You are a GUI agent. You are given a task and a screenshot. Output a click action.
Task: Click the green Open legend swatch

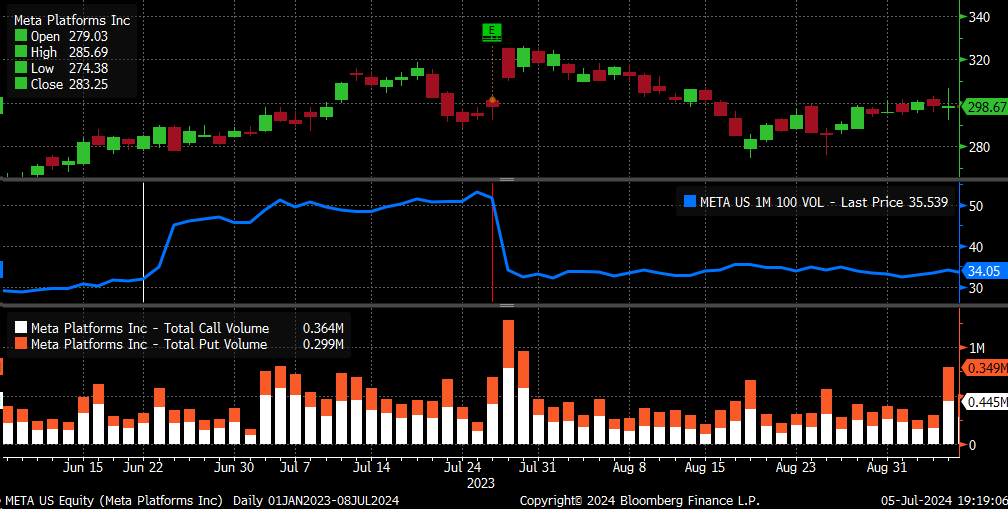21,37
